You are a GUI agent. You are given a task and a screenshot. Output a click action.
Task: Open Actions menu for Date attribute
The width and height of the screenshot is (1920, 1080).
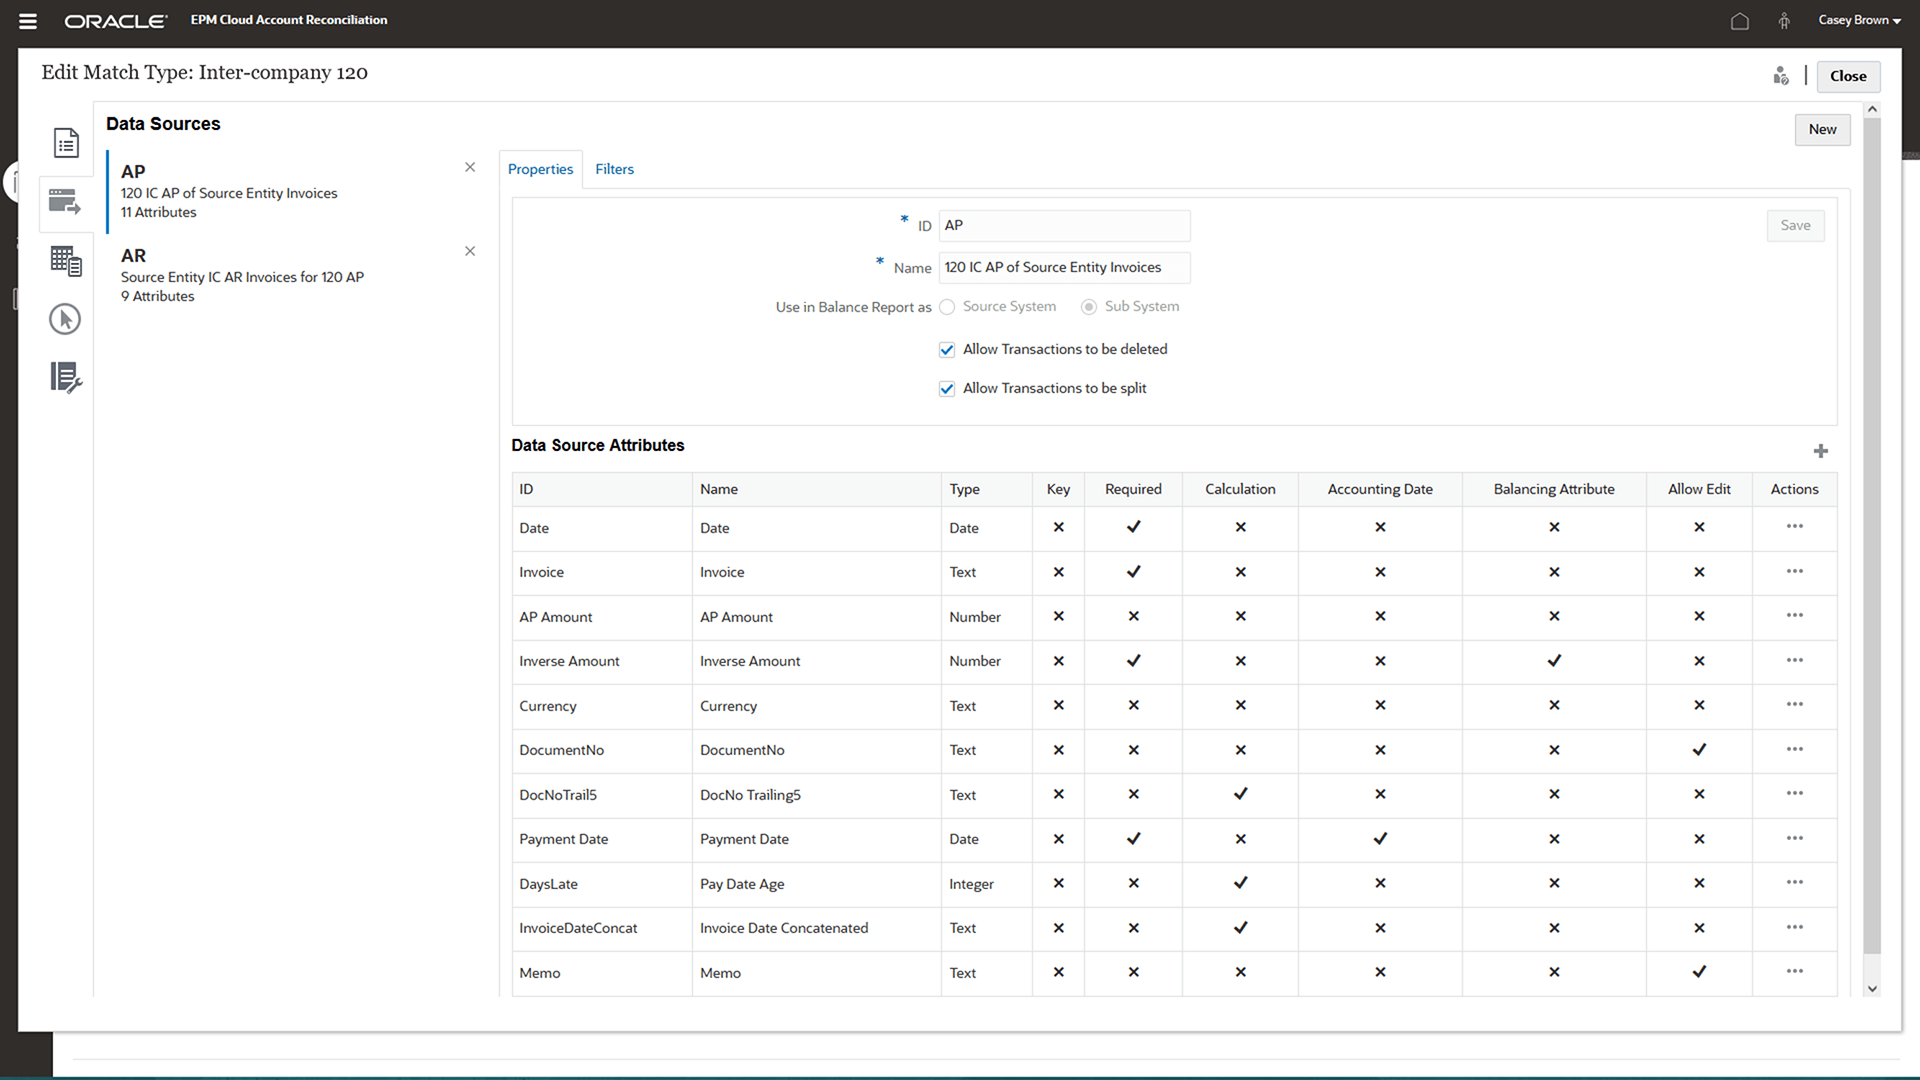pos(1794,527)
